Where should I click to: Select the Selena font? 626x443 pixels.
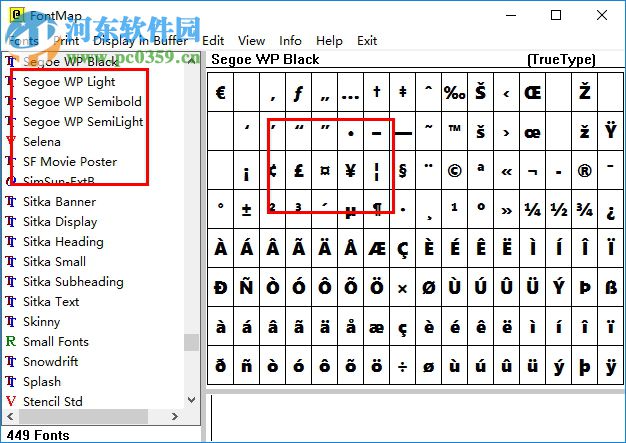pos(42,141)
